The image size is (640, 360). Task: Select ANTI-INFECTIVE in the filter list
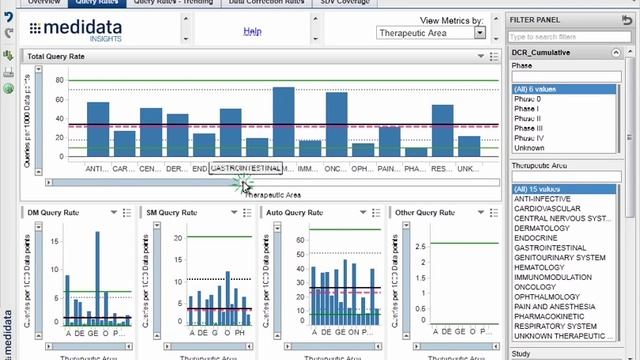564,199
